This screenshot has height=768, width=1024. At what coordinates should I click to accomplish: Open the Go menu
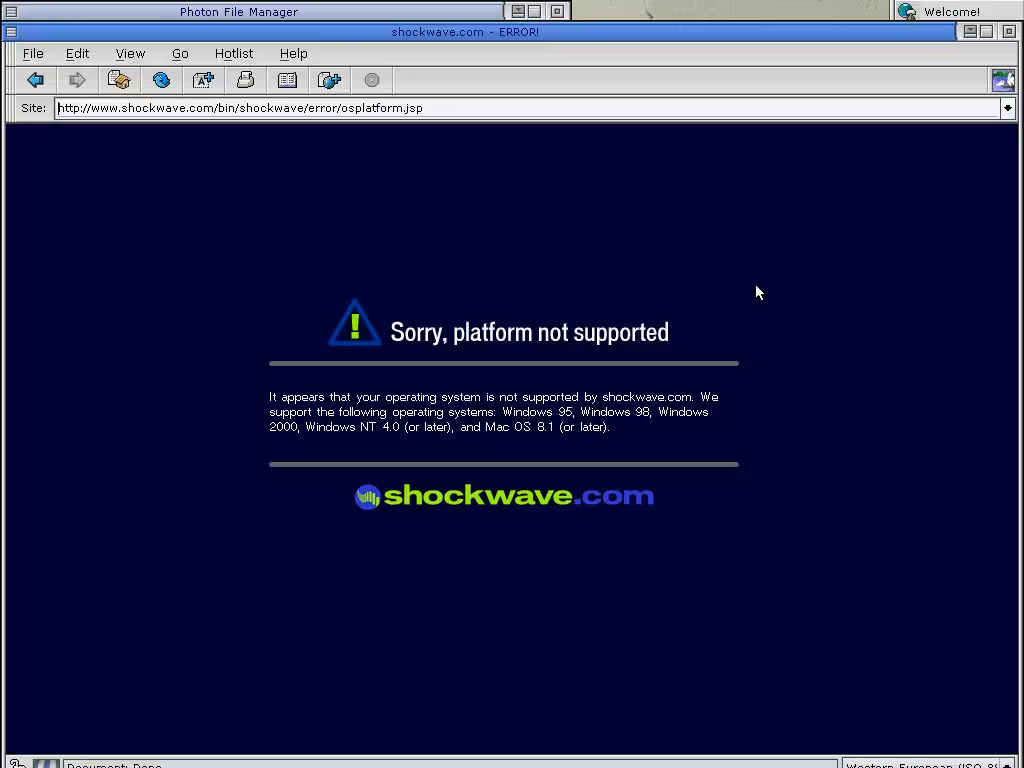click(180, 54)
